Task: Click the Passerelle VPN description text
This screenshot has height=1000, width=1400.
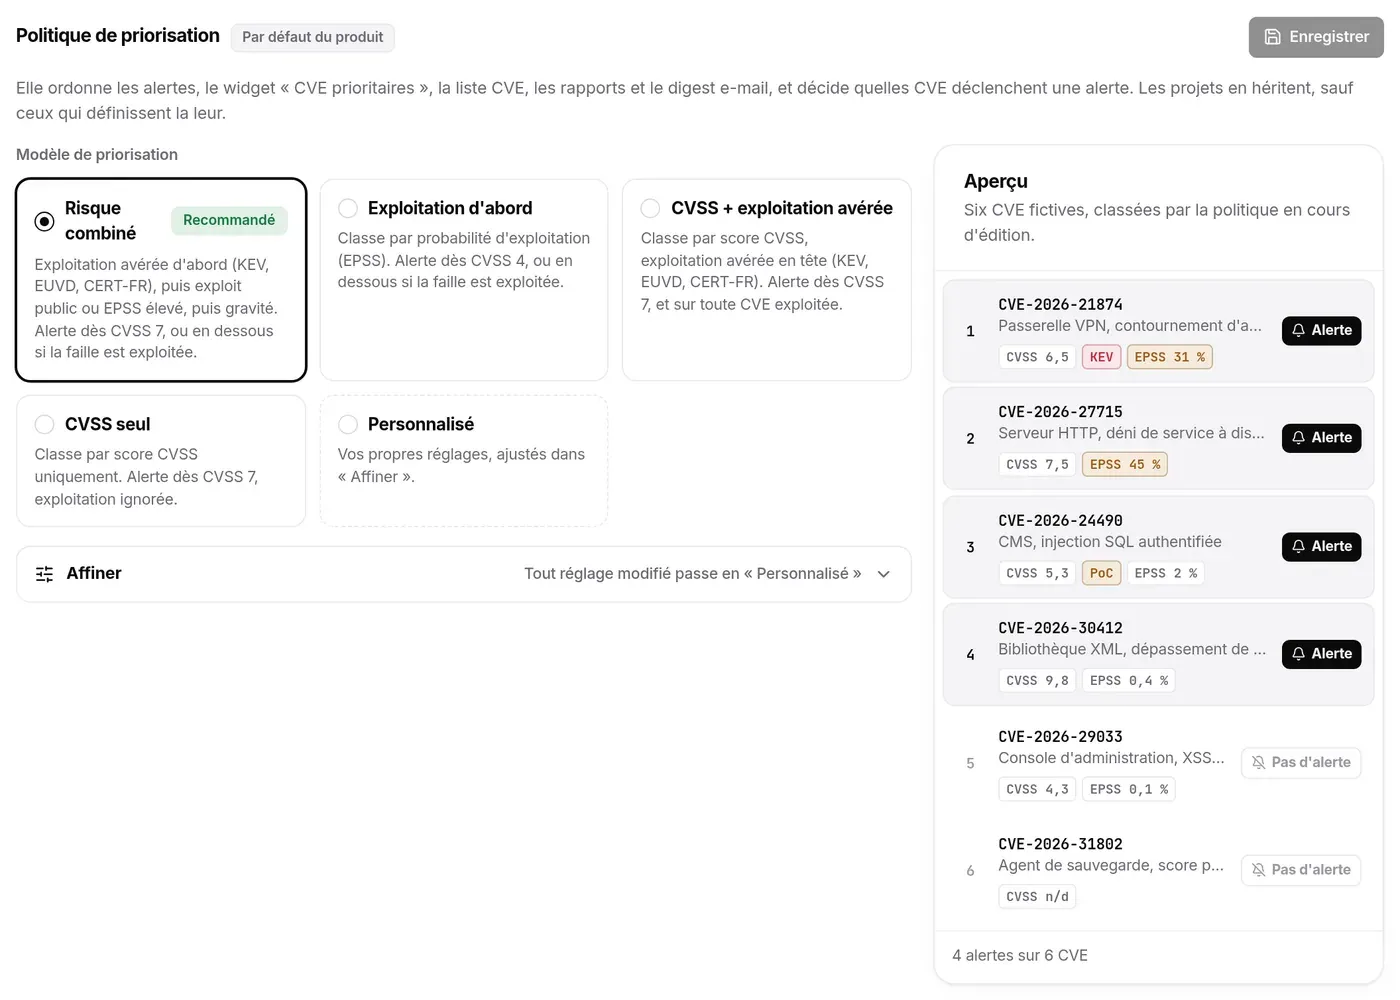Action: (1130, 326)
